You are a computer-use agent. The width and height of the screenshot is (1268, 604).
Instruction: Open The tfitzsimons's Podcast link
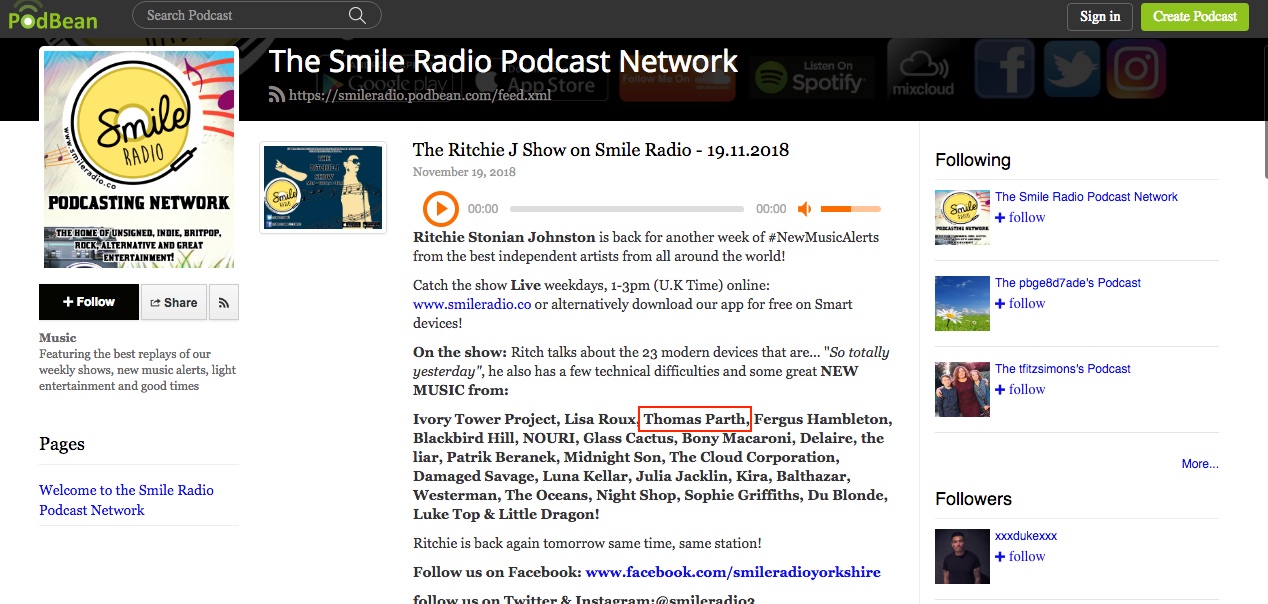tap(1063, 369)
